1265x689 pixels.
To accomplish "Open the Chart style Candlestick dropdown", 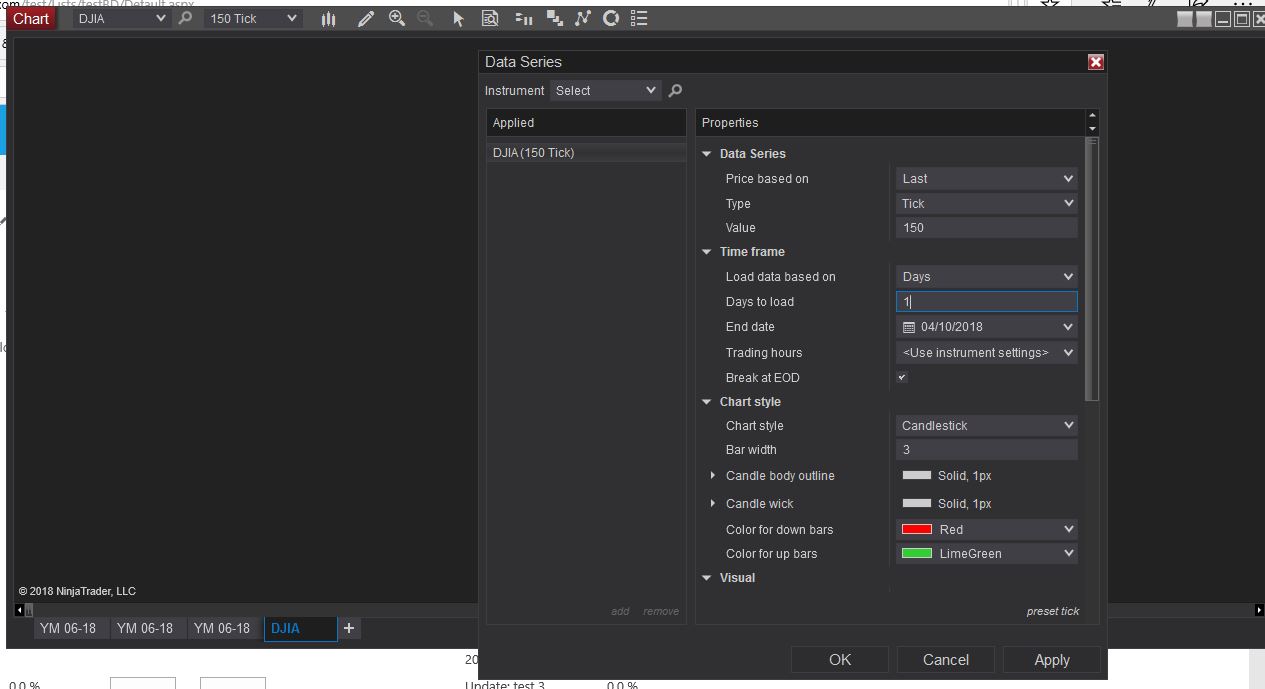I will 987,425.
